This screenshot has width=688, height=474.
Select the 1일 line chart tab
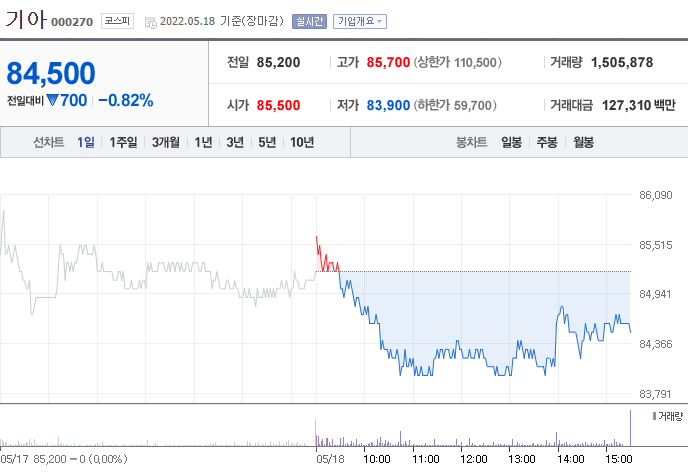tap(86, 142)
